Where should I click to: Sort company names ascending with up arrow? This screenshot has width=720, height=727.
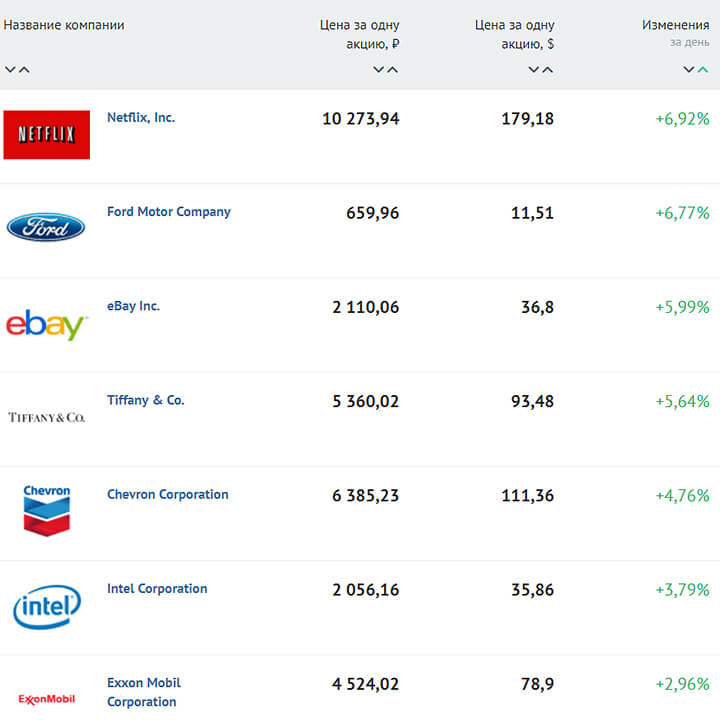(24, 70)
